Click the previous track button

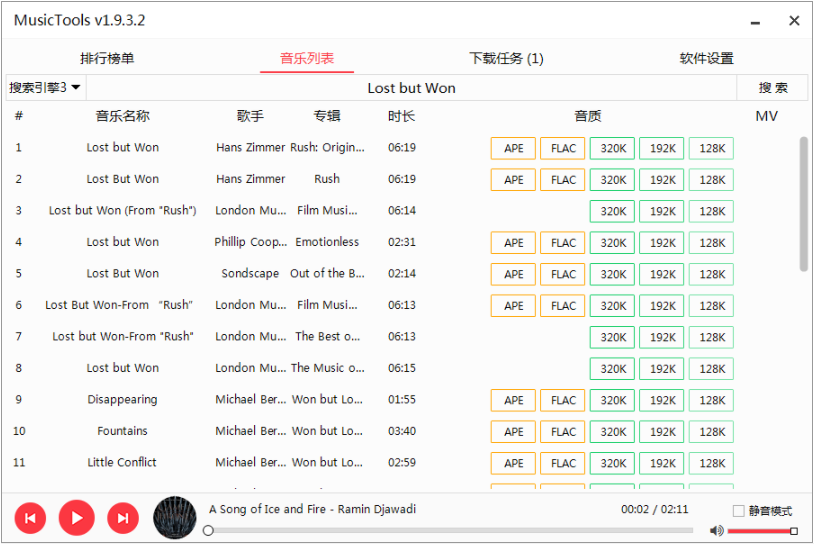tap(30, 518)
